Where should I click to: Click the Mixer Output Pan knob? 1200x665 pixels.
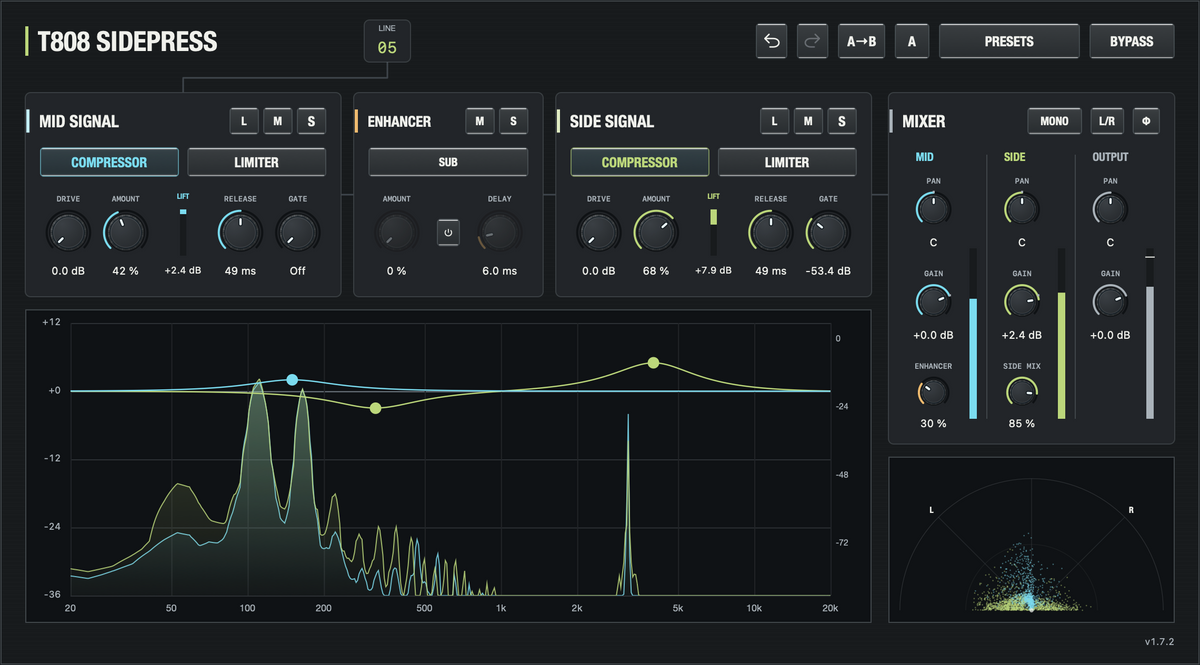1110,209
